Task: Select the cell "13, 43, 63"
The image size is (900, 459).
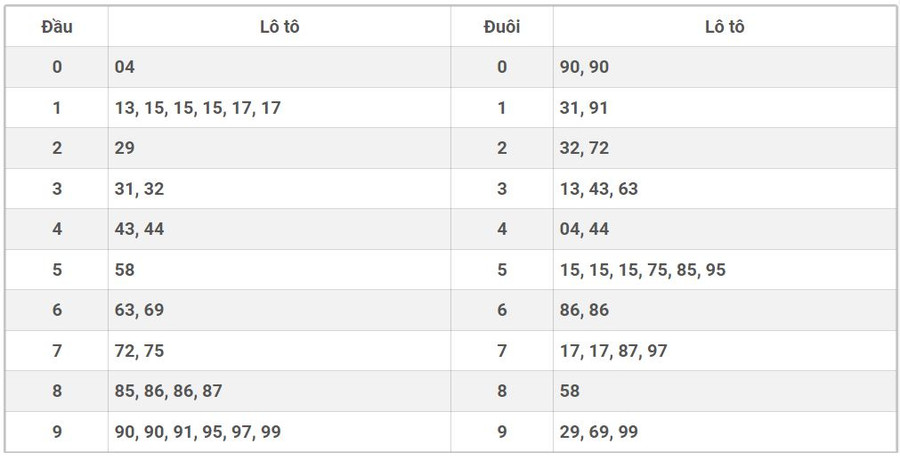Action: click(x=599, y=189)
